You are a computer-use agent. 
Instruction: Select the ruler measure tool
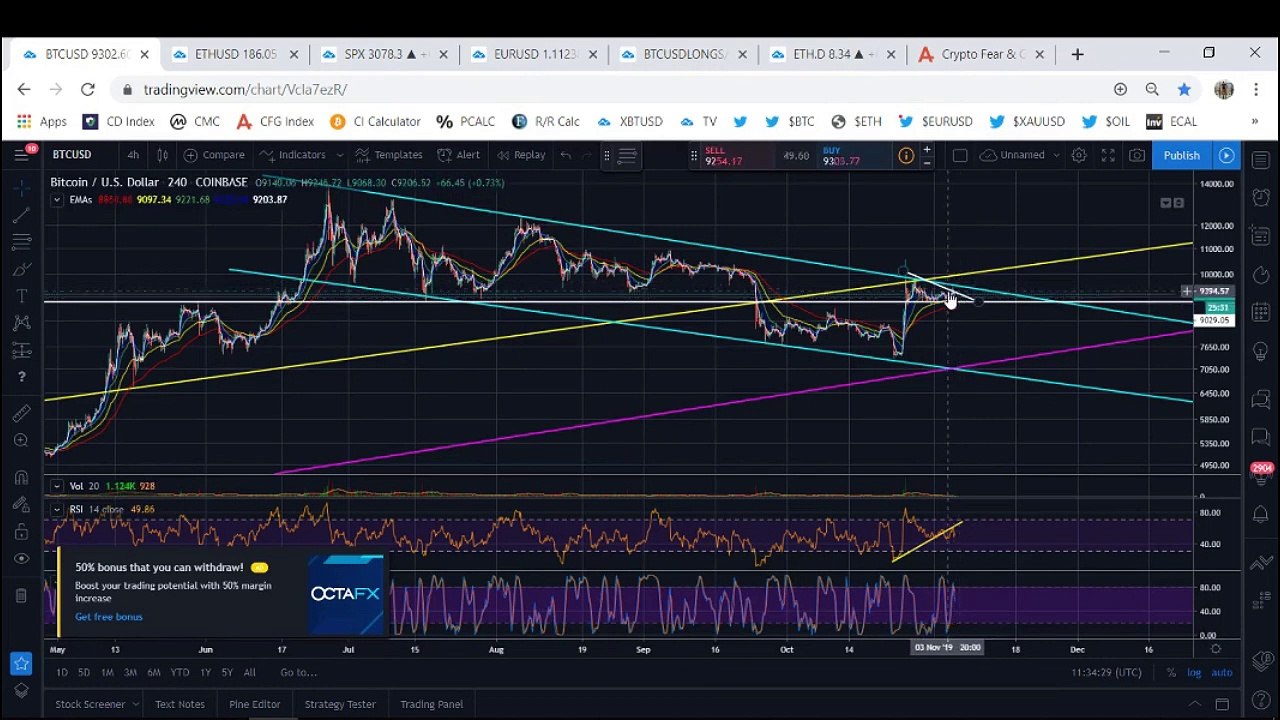21,413
